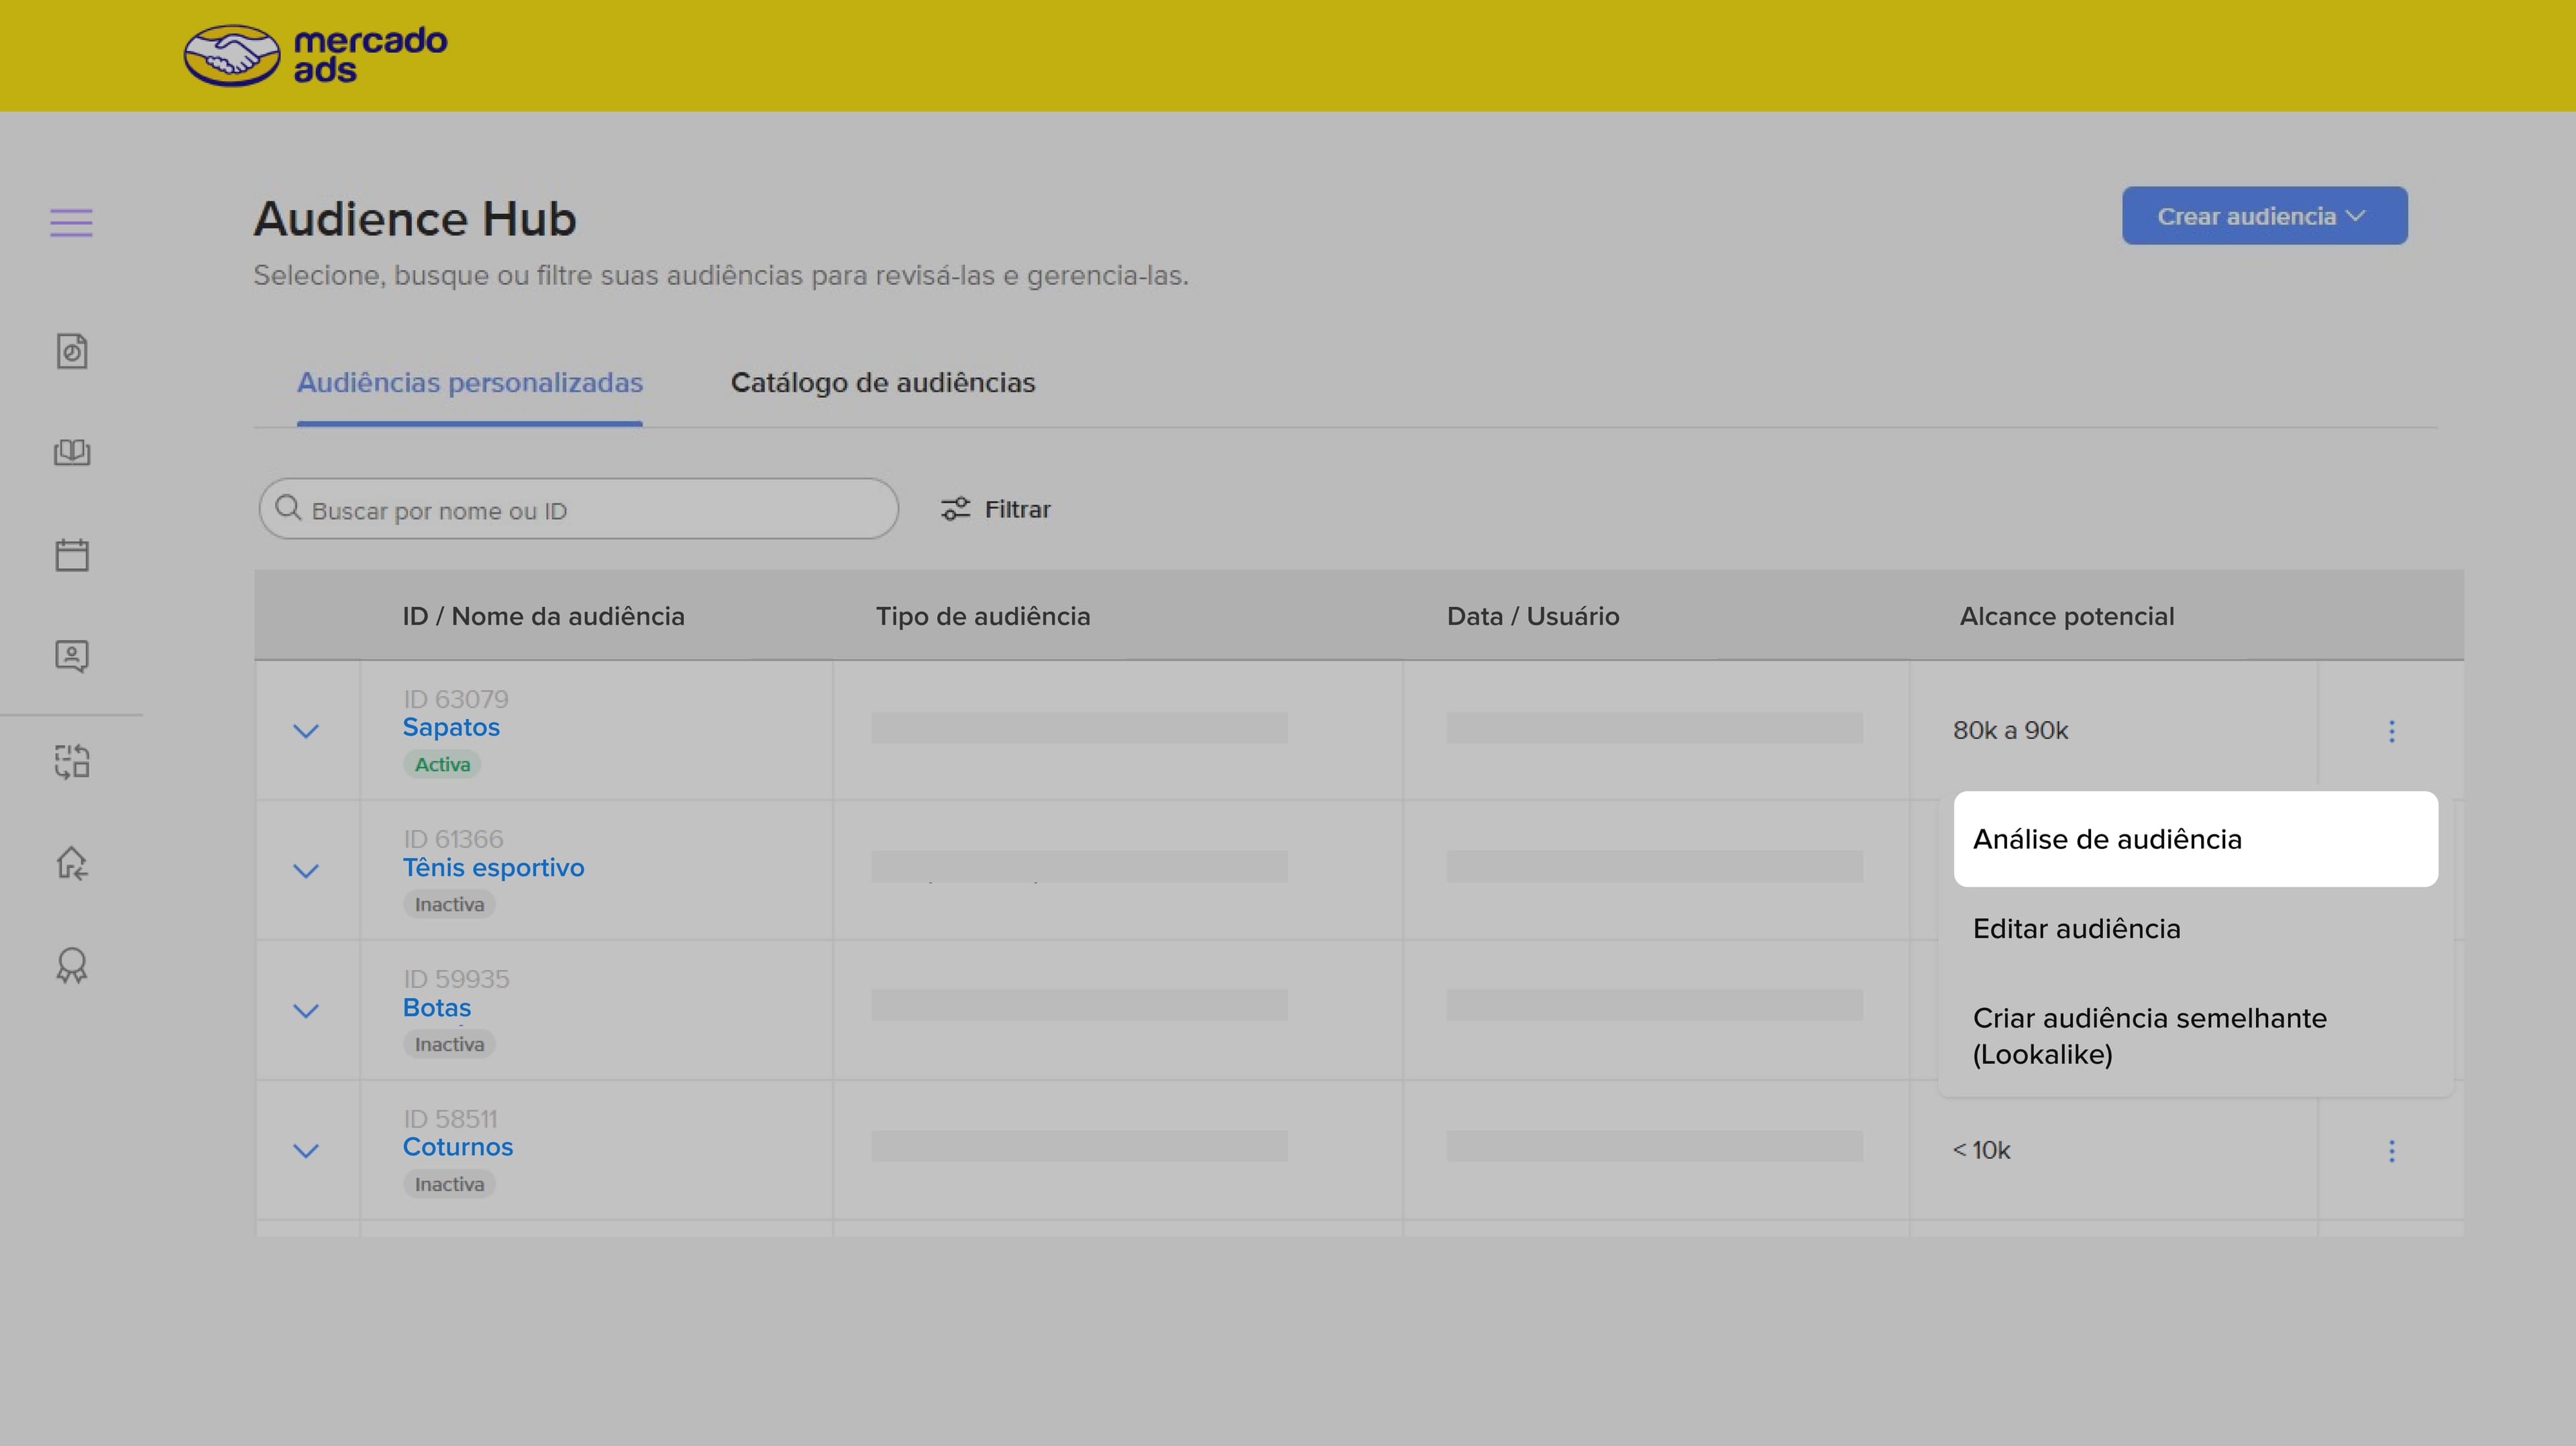Click the filter sliders icon
The width and height of the screenshot is (2576, 1446).
pos(955,509)
